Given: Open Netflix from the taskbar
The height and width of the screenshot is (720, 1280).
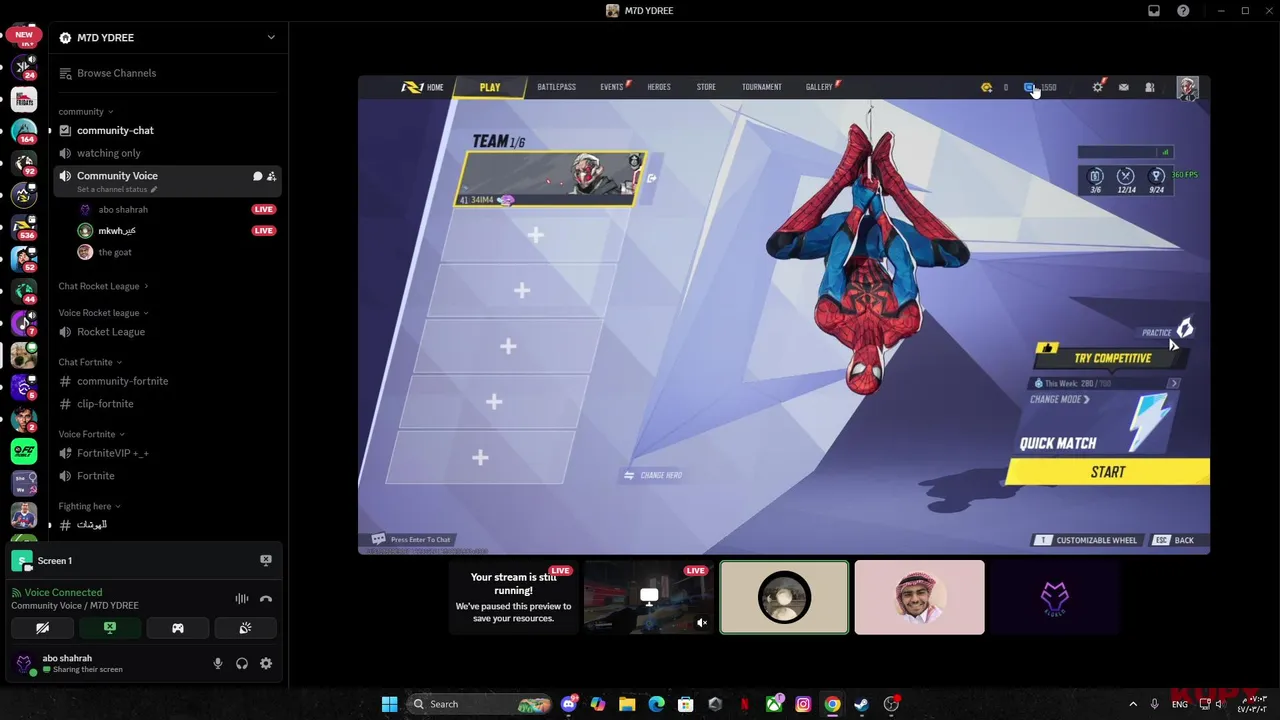Looking at the screenshot, I should tap(744, 704).
